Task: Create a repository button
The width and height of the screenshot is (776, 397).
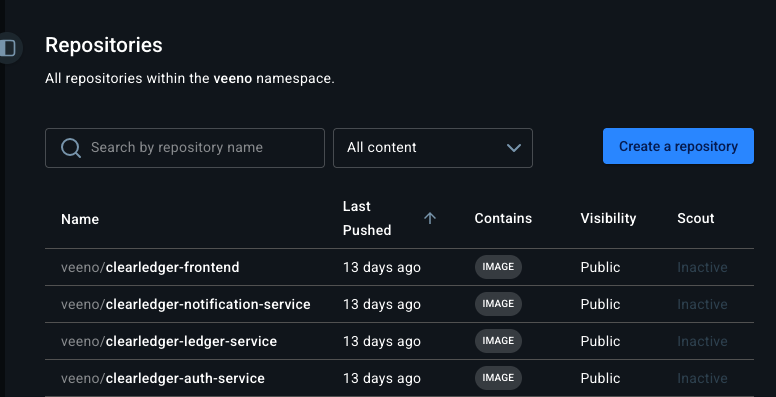Action: click(x=678, y=146)
